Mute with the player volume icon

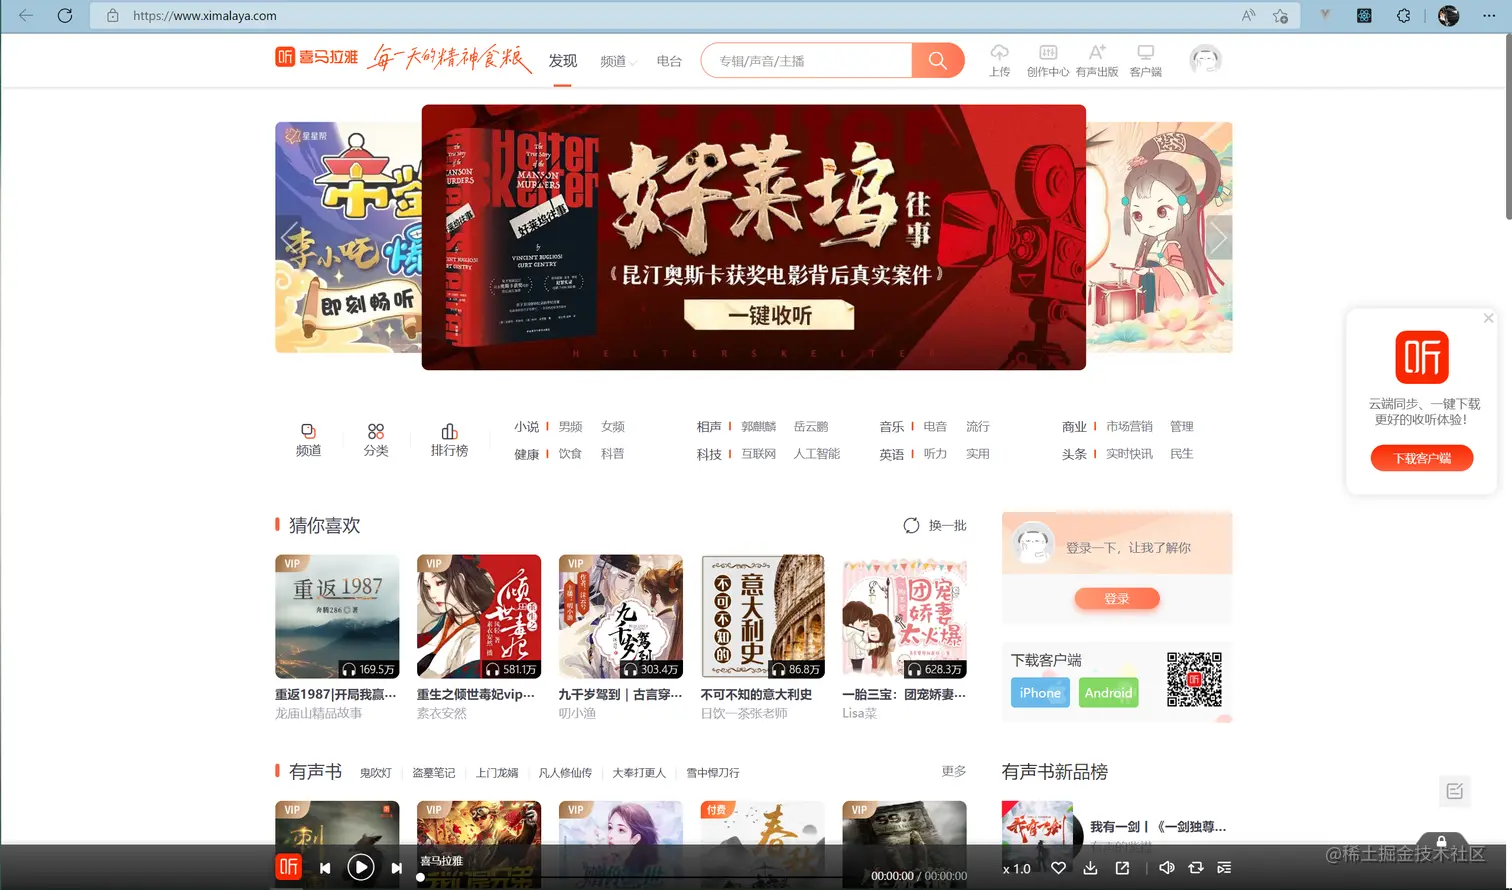[1166, 868]
